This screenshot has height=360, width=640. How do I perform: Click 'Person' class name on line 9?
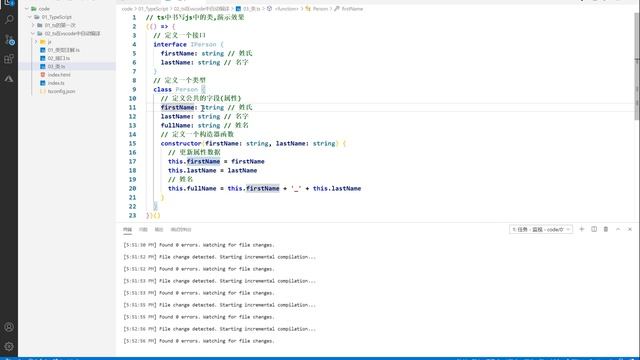pyautogui.click(x=187, y=89)
